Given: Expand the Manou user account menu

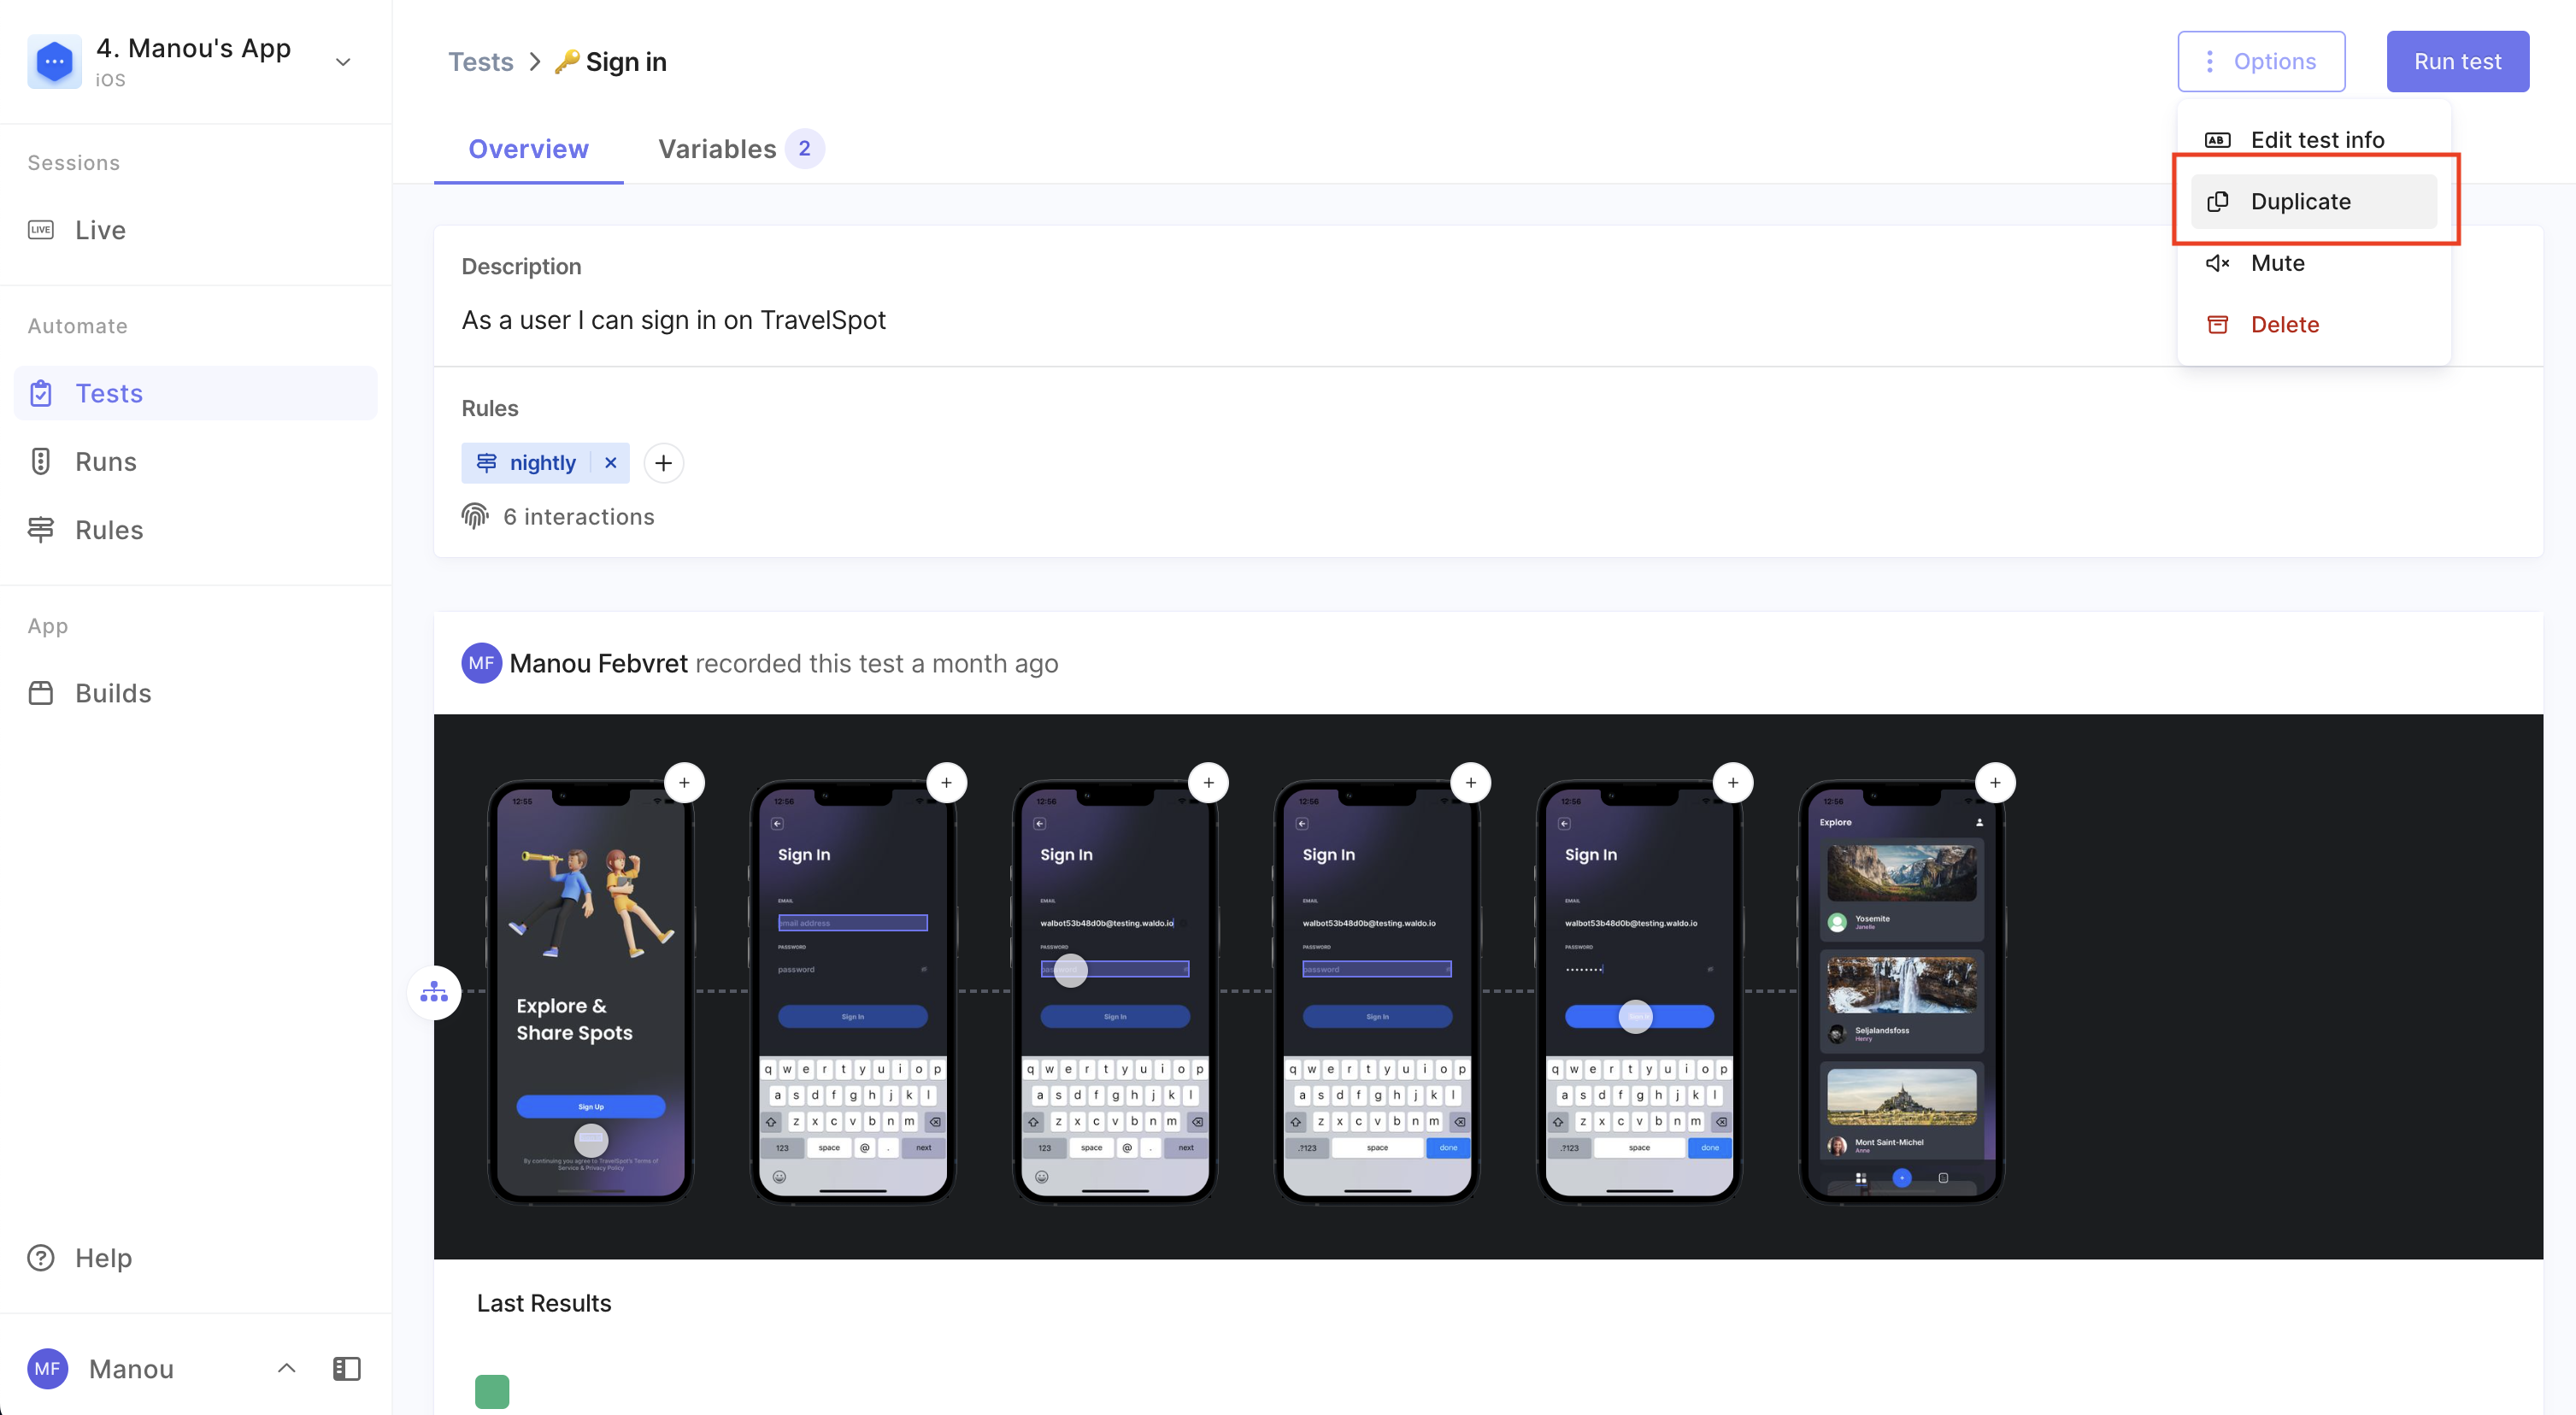Looking at the screenshot, I should click(286, 1368).
